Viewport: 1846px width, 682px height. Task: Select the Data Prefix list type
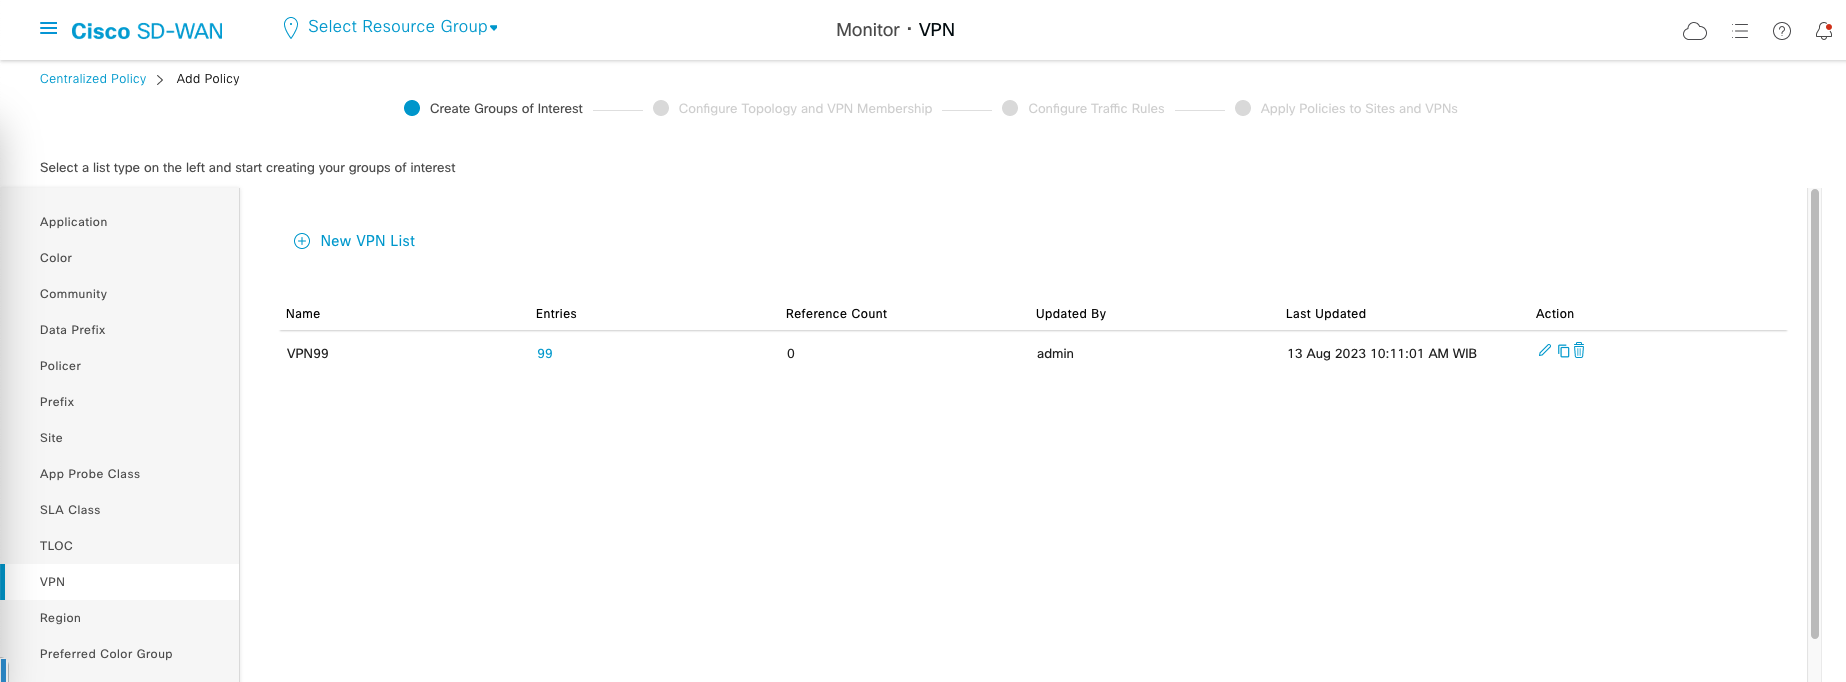73,330
